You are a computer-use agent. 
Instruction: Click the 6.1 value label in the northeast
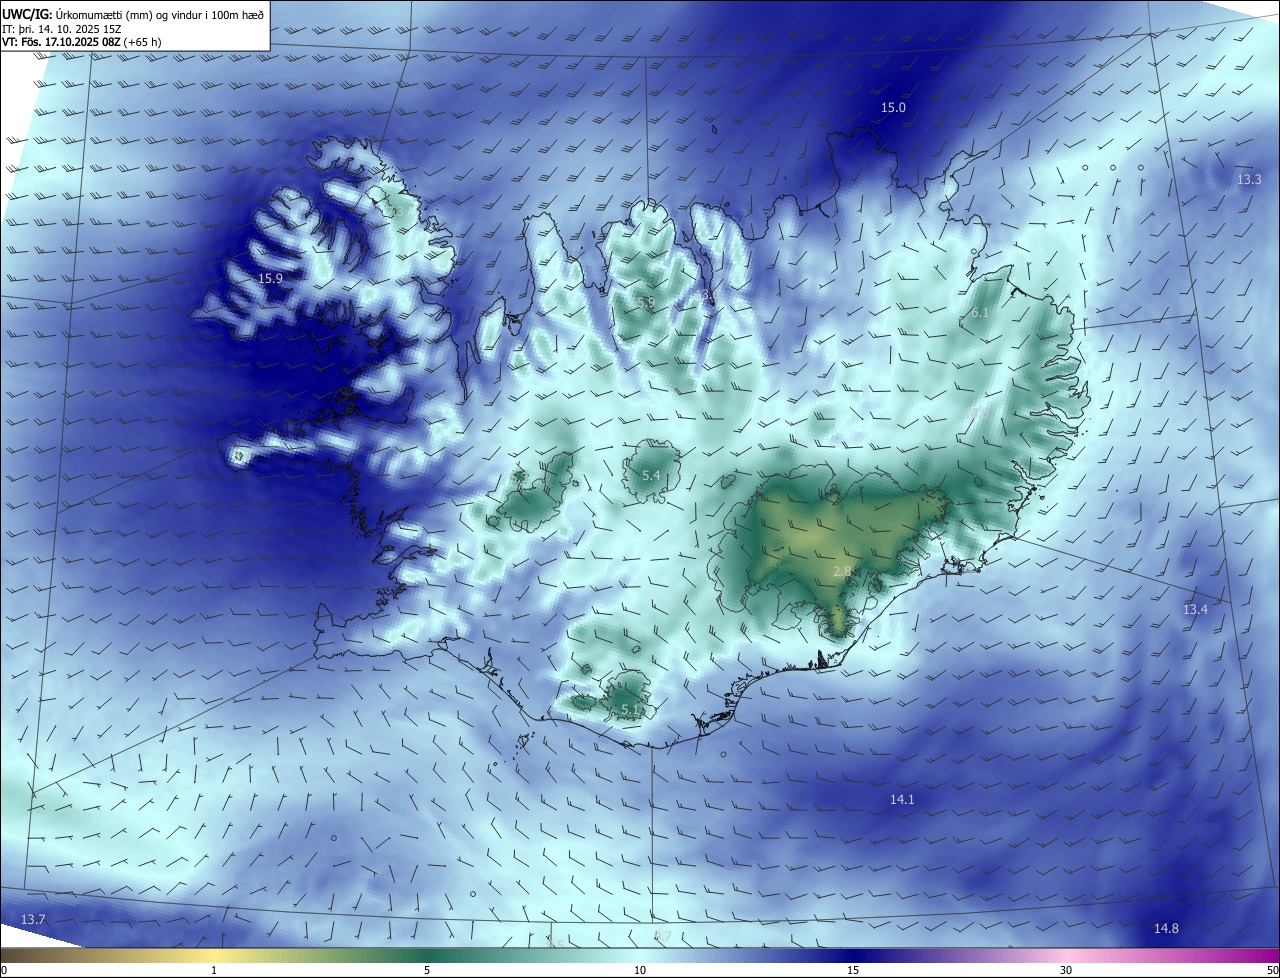pyautogui.click(x=980, y=313)
